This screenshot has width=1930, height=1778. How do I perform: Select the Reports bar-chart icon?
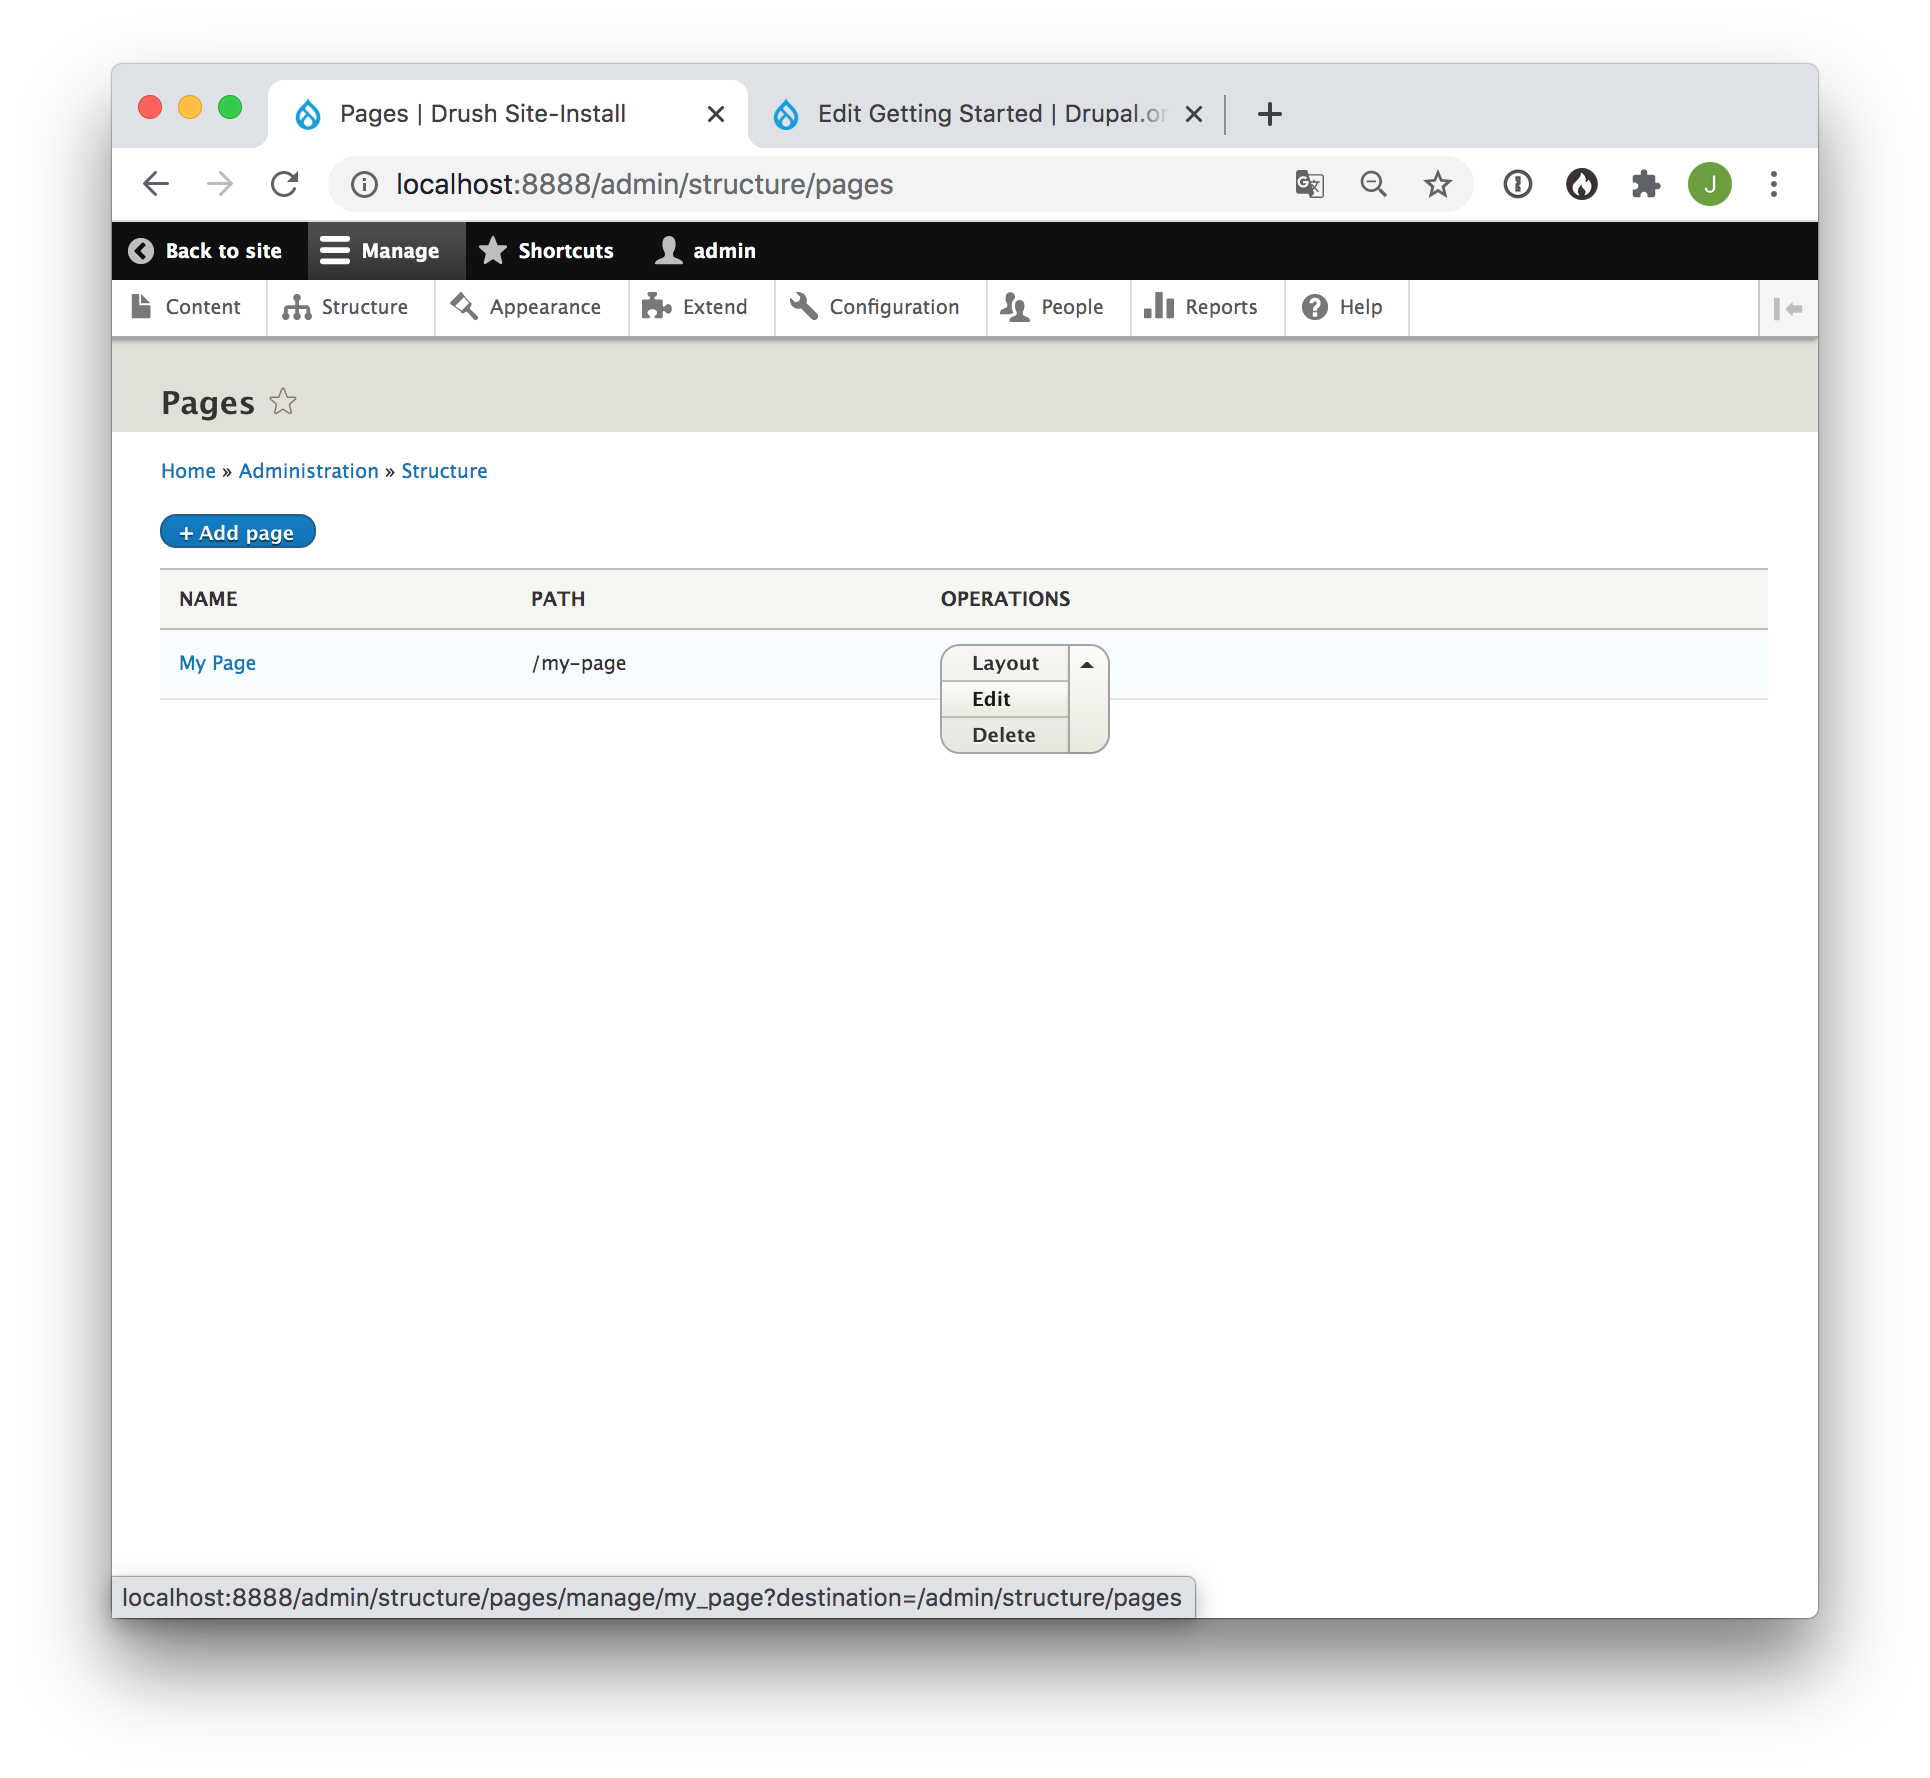click(1160, 307)
